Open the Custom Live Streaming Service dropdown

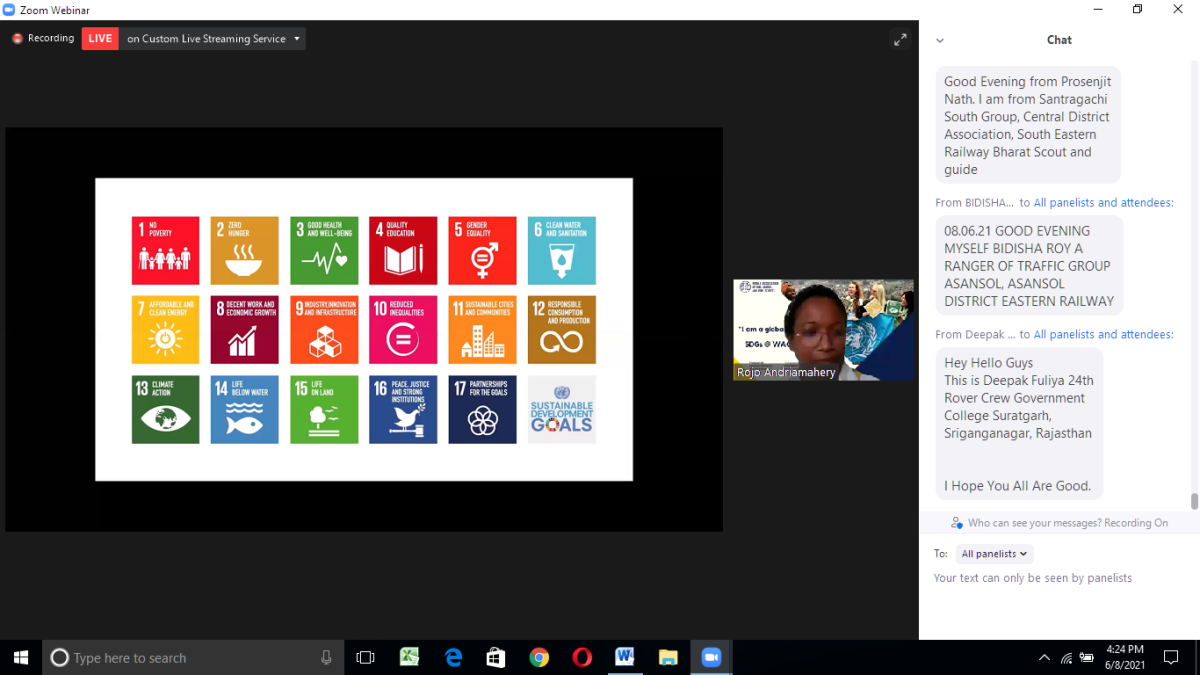[x=212, y=39]
